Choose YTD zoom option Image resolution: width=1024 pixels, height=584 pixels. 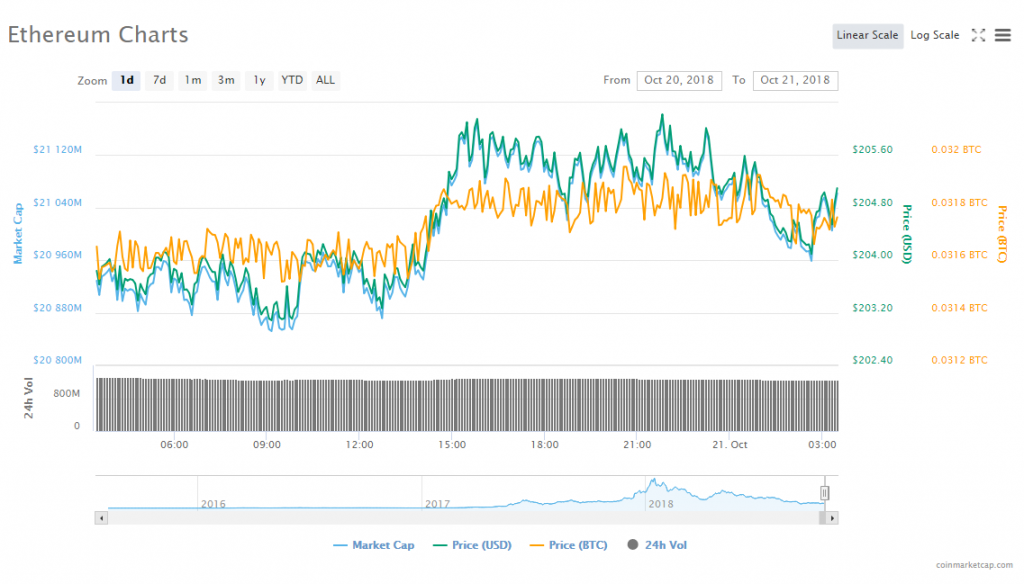[292, 80]
